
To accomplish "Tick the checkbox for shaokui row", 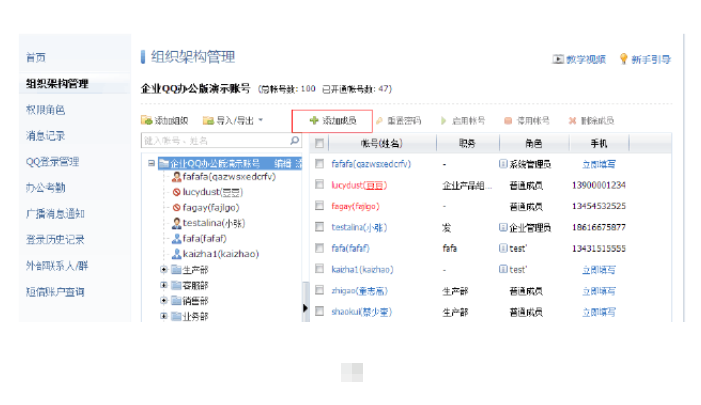I will [319, 311].
